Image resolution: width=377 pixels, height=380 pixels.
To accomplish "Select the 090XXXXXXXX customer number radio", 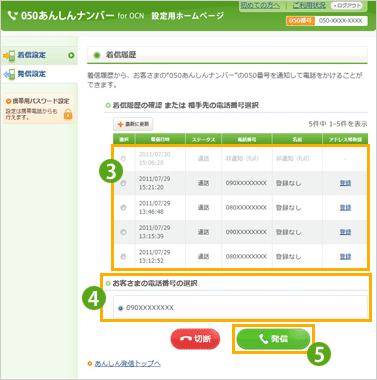I will pos(121,308).
